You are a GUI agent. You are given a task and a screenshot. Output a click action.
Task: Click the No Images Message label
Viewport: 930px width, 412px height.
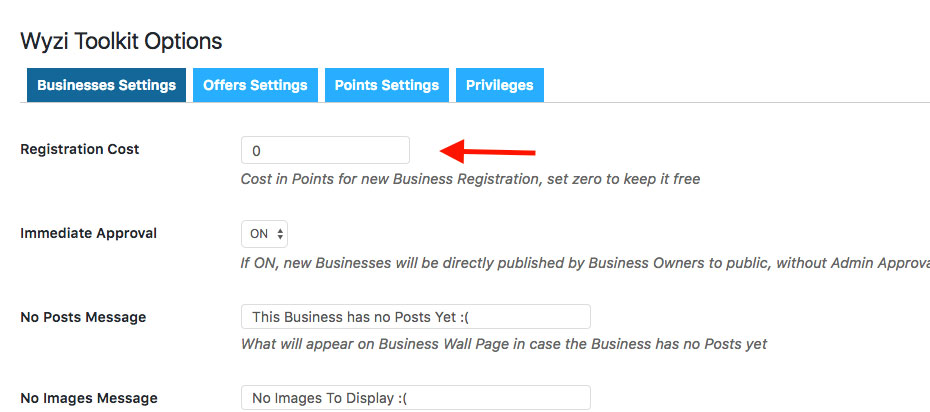pyautogui.click(x=89, y=398)
